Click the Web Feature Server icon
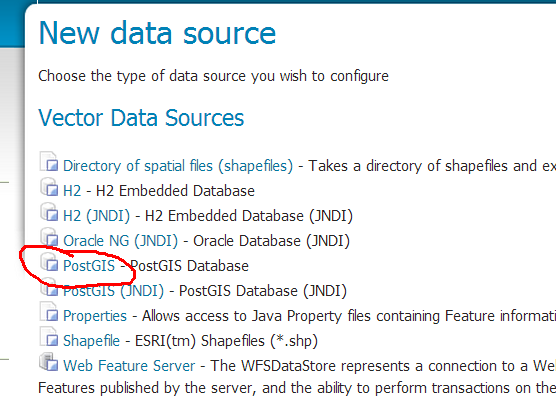 click(49, 362)
